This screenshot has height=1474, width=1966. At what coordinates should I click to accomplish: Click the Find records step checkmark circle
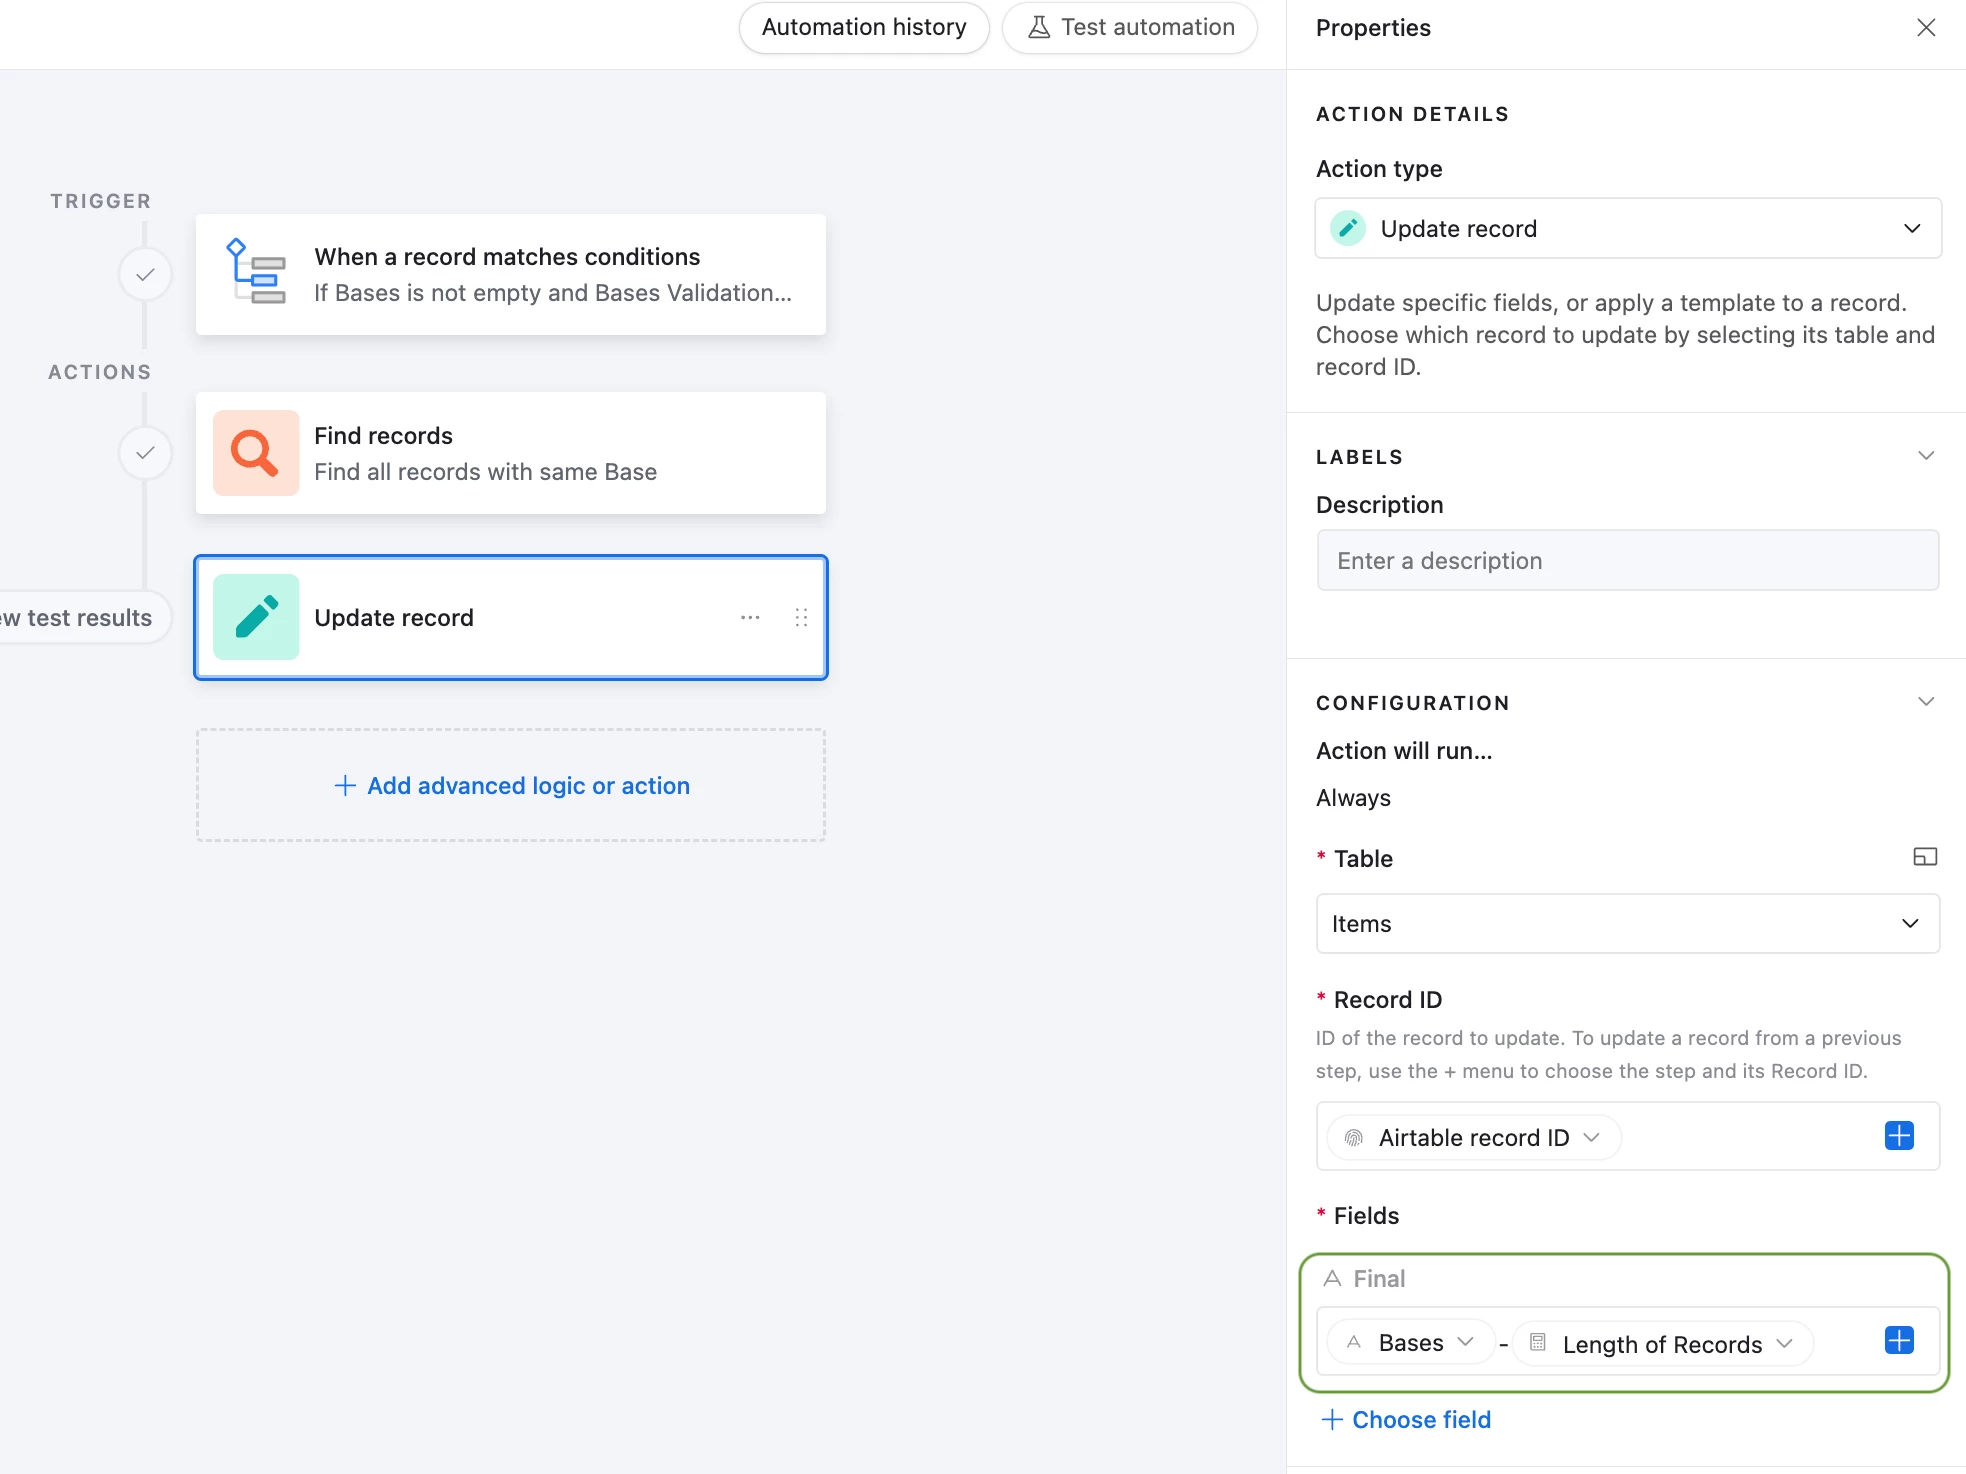pyautogui.click(x=145, y=453)
